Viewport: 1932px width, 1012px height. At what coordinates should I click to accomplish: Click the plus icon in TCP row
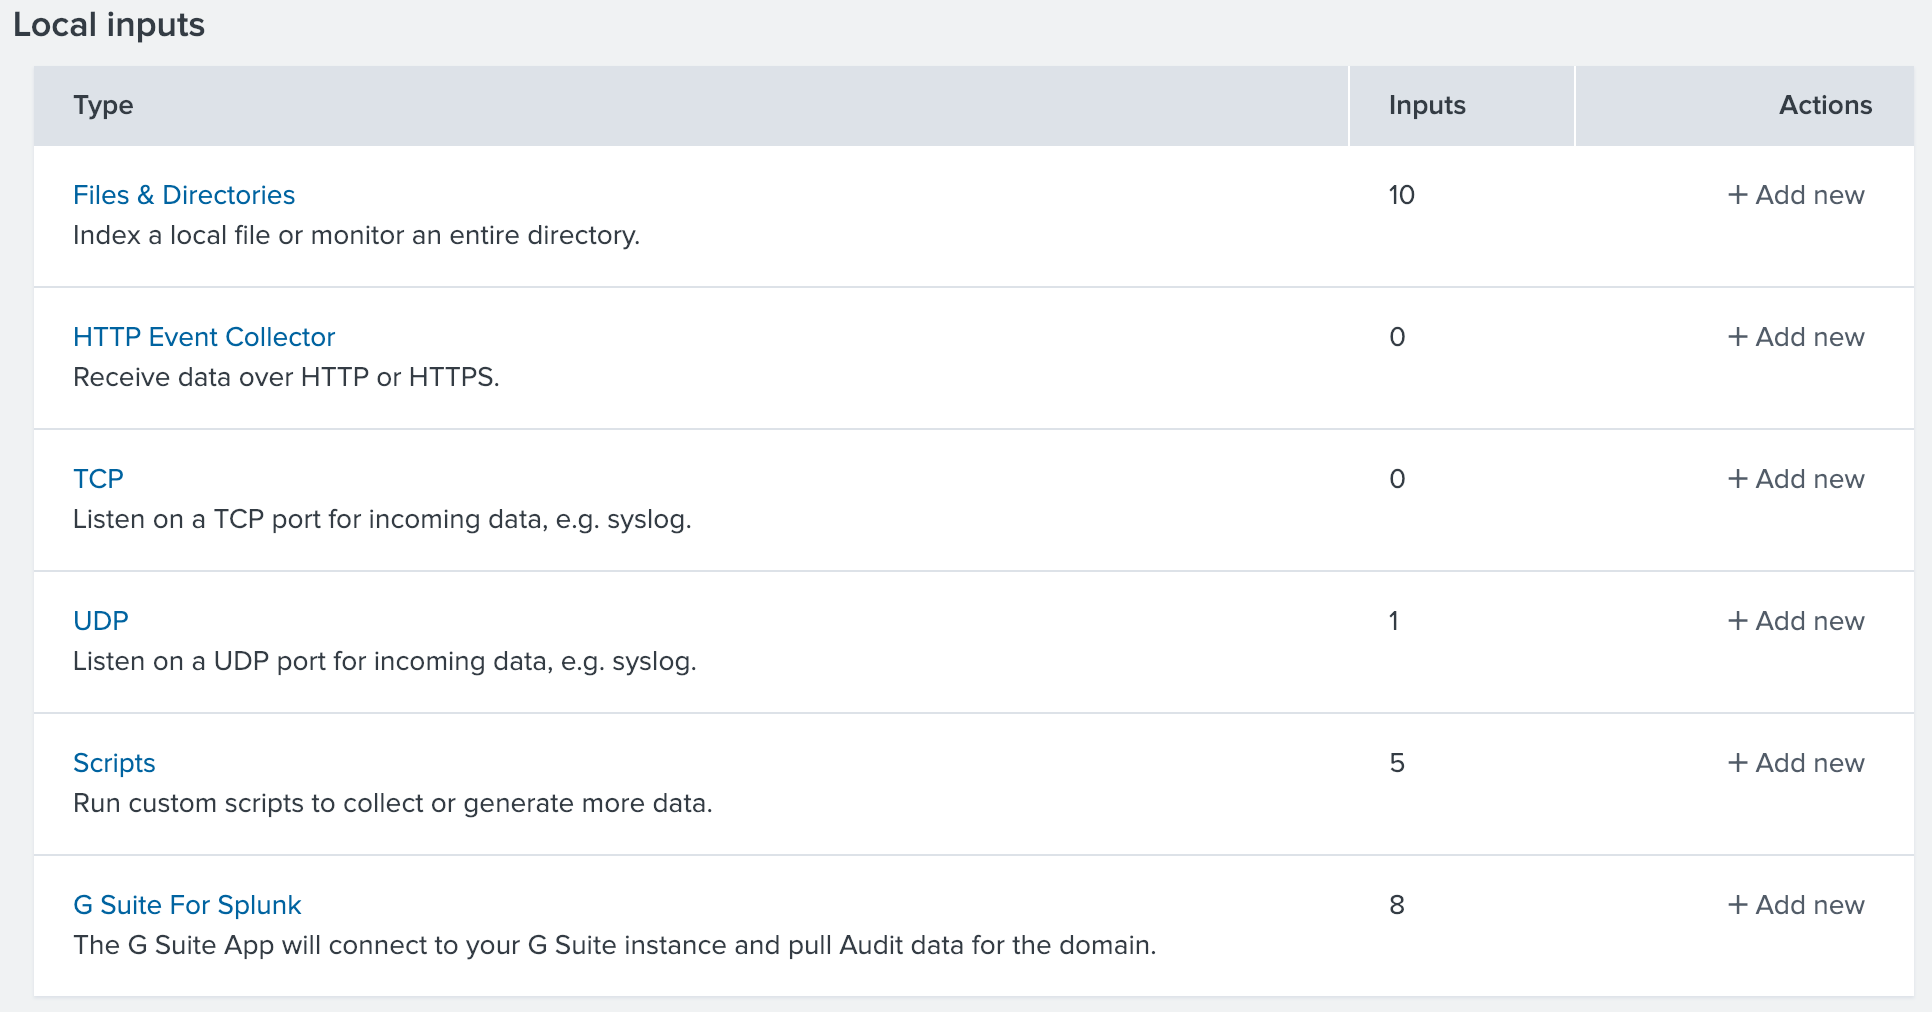pos(1737,479)
